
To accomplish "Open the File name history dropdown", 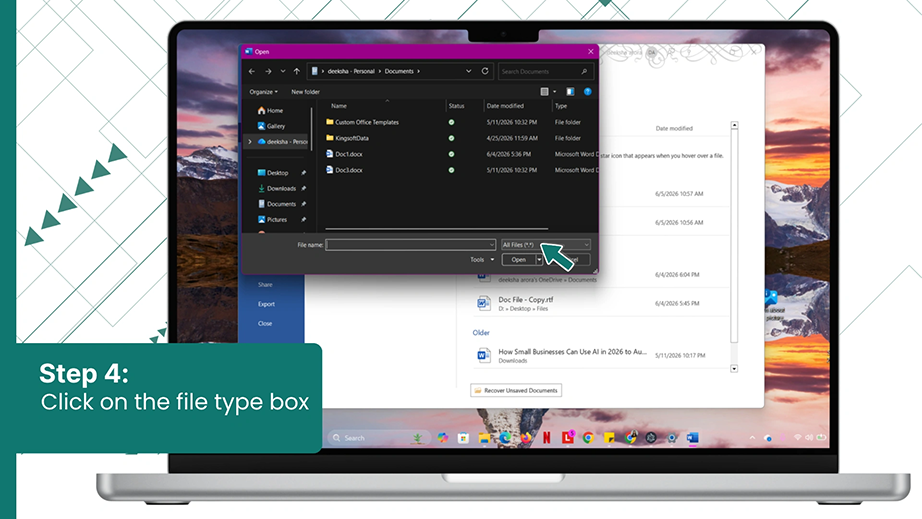I will (x=492, y=245).
